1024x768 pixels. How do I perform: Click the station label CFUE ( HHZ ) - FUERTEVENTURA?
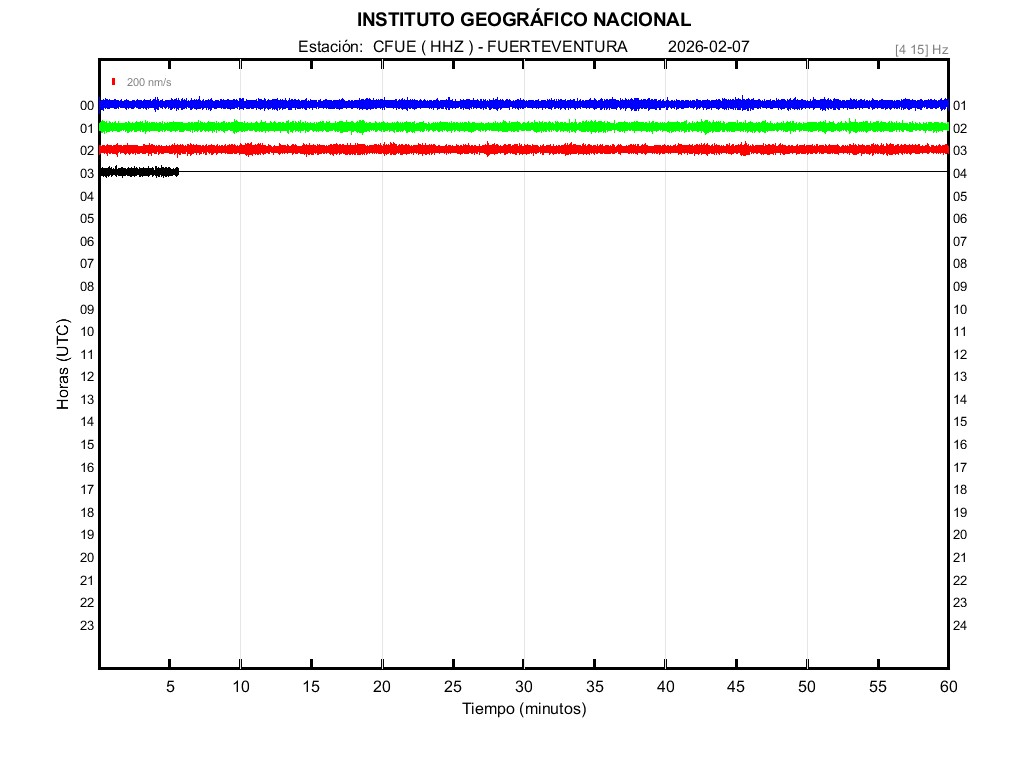pyautogui.click(x=499, y=47)
